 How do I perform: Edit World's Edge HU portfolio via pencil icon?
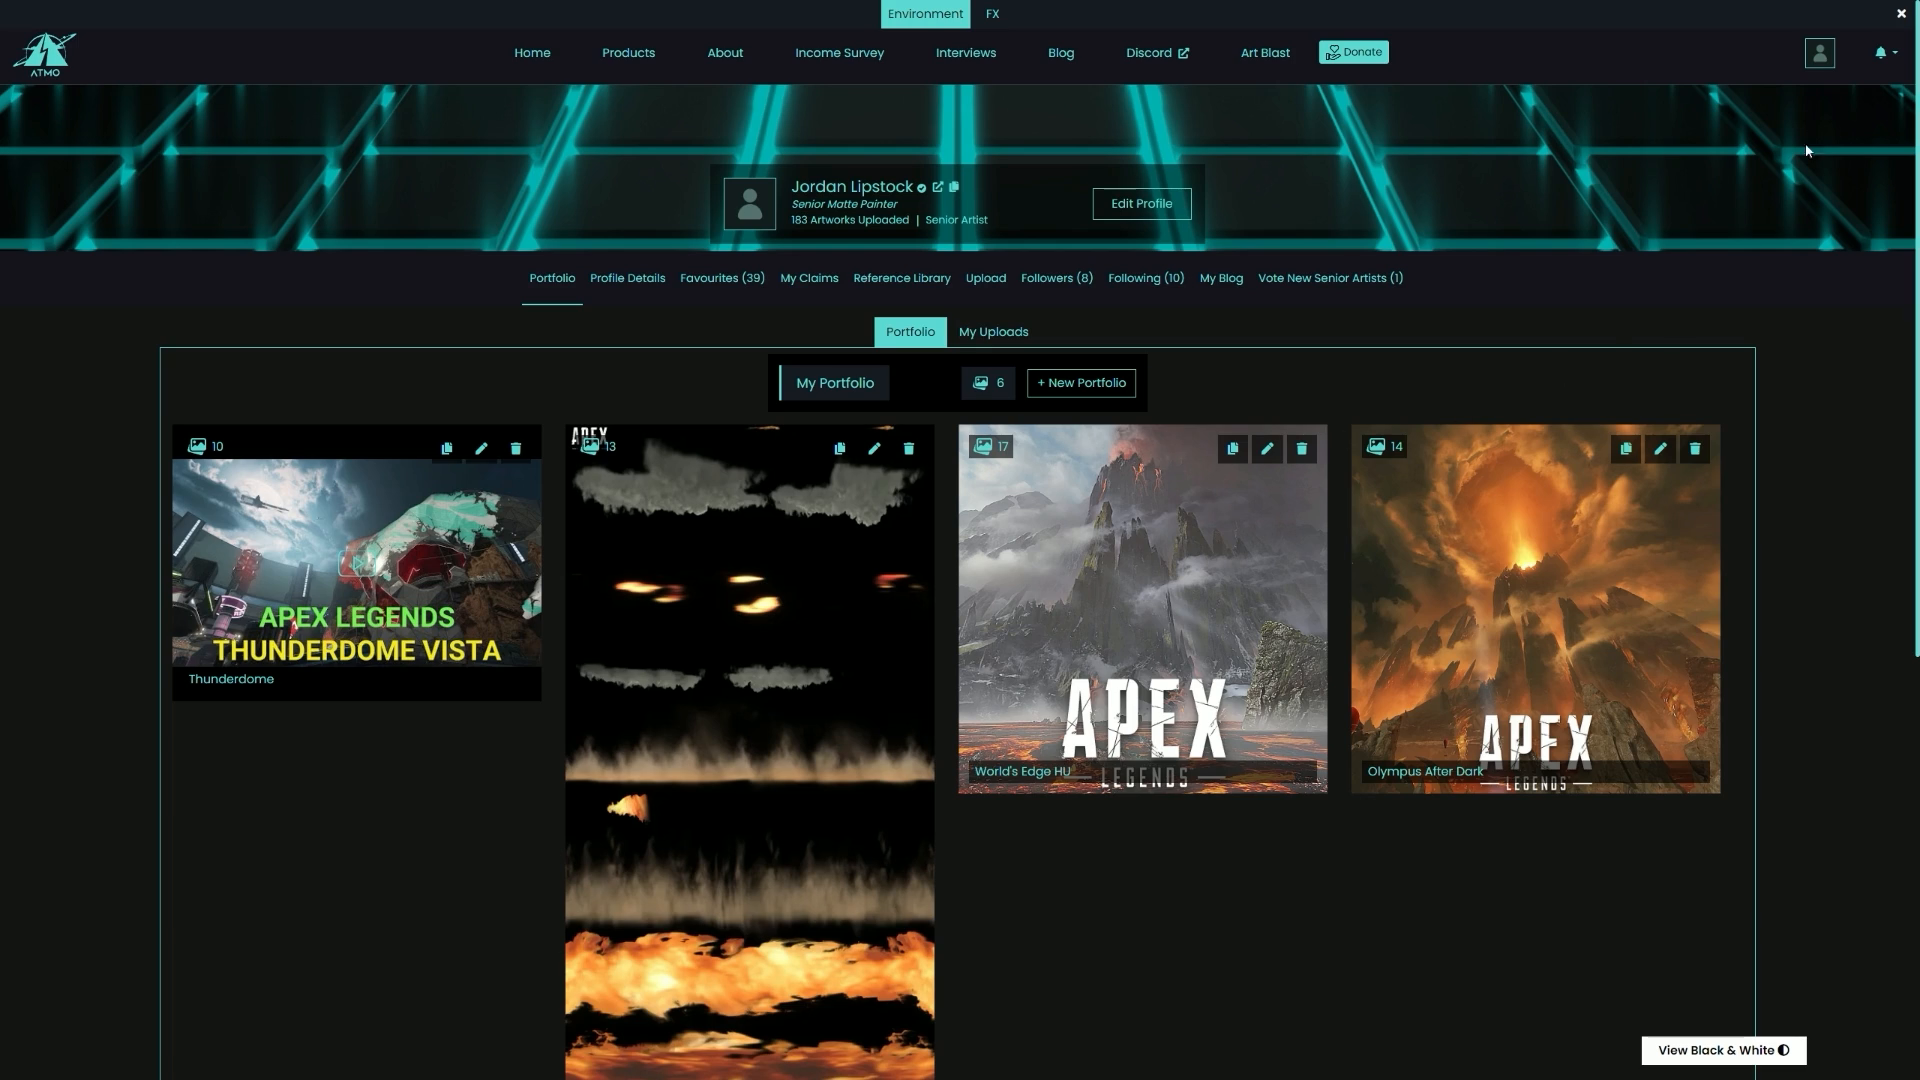pyautogui.click(x=1267, y=449)
